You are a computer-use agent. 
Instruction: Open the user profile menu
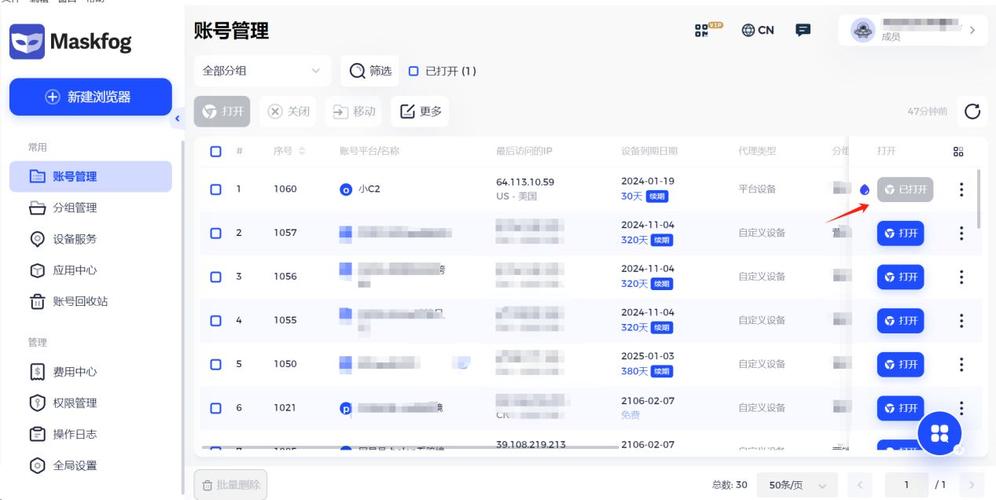[x=912, y=30]
